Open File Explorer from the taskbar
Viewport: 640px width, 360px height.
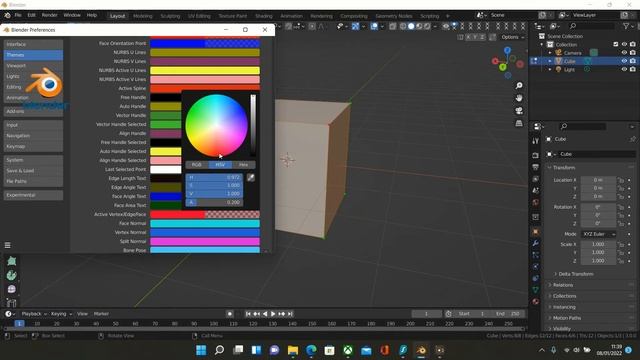pos(293,350)
